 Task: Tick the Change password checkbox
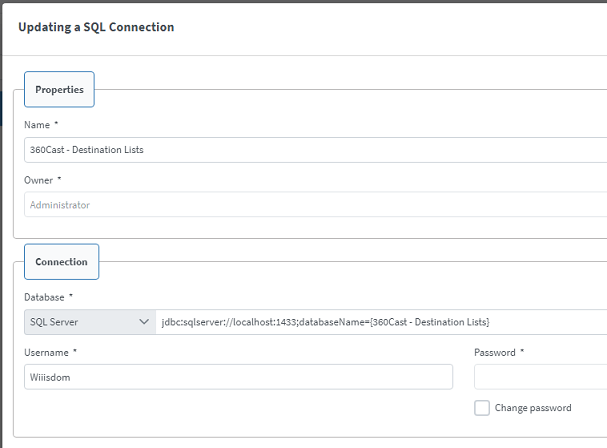tap(482, 408)
